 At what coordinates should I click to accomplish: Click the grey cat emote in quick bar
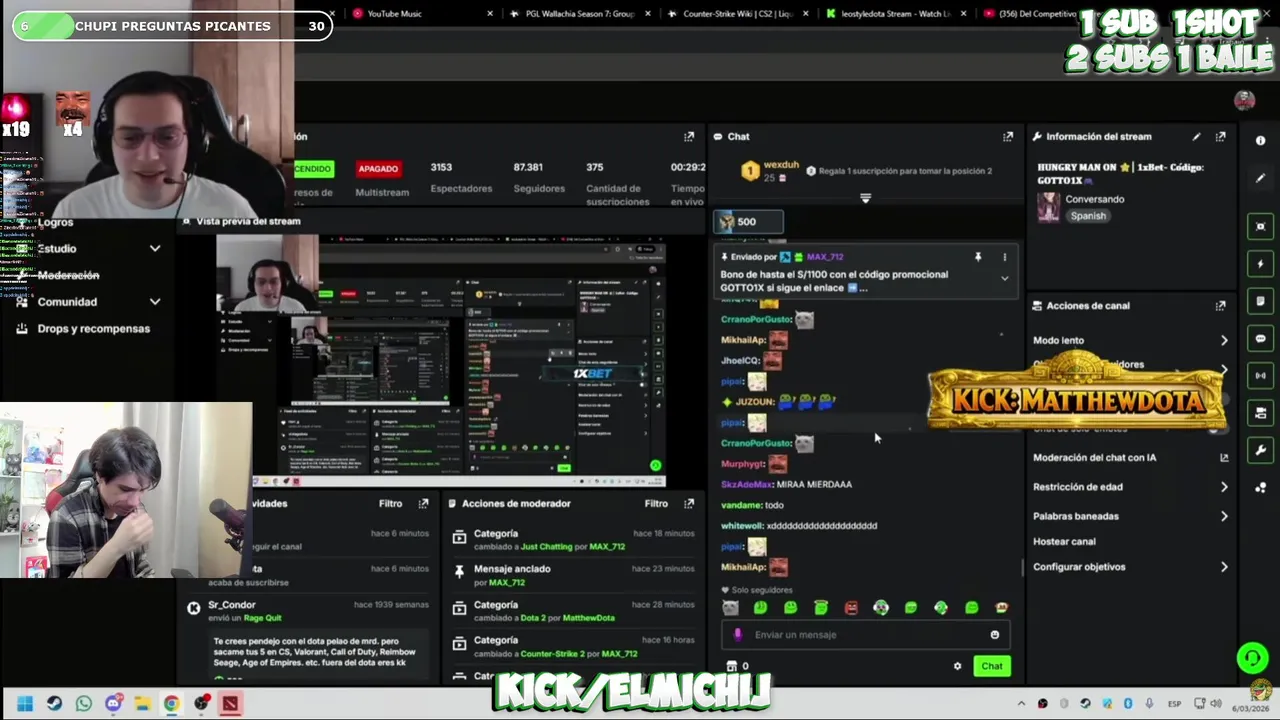tap(731, 608)
